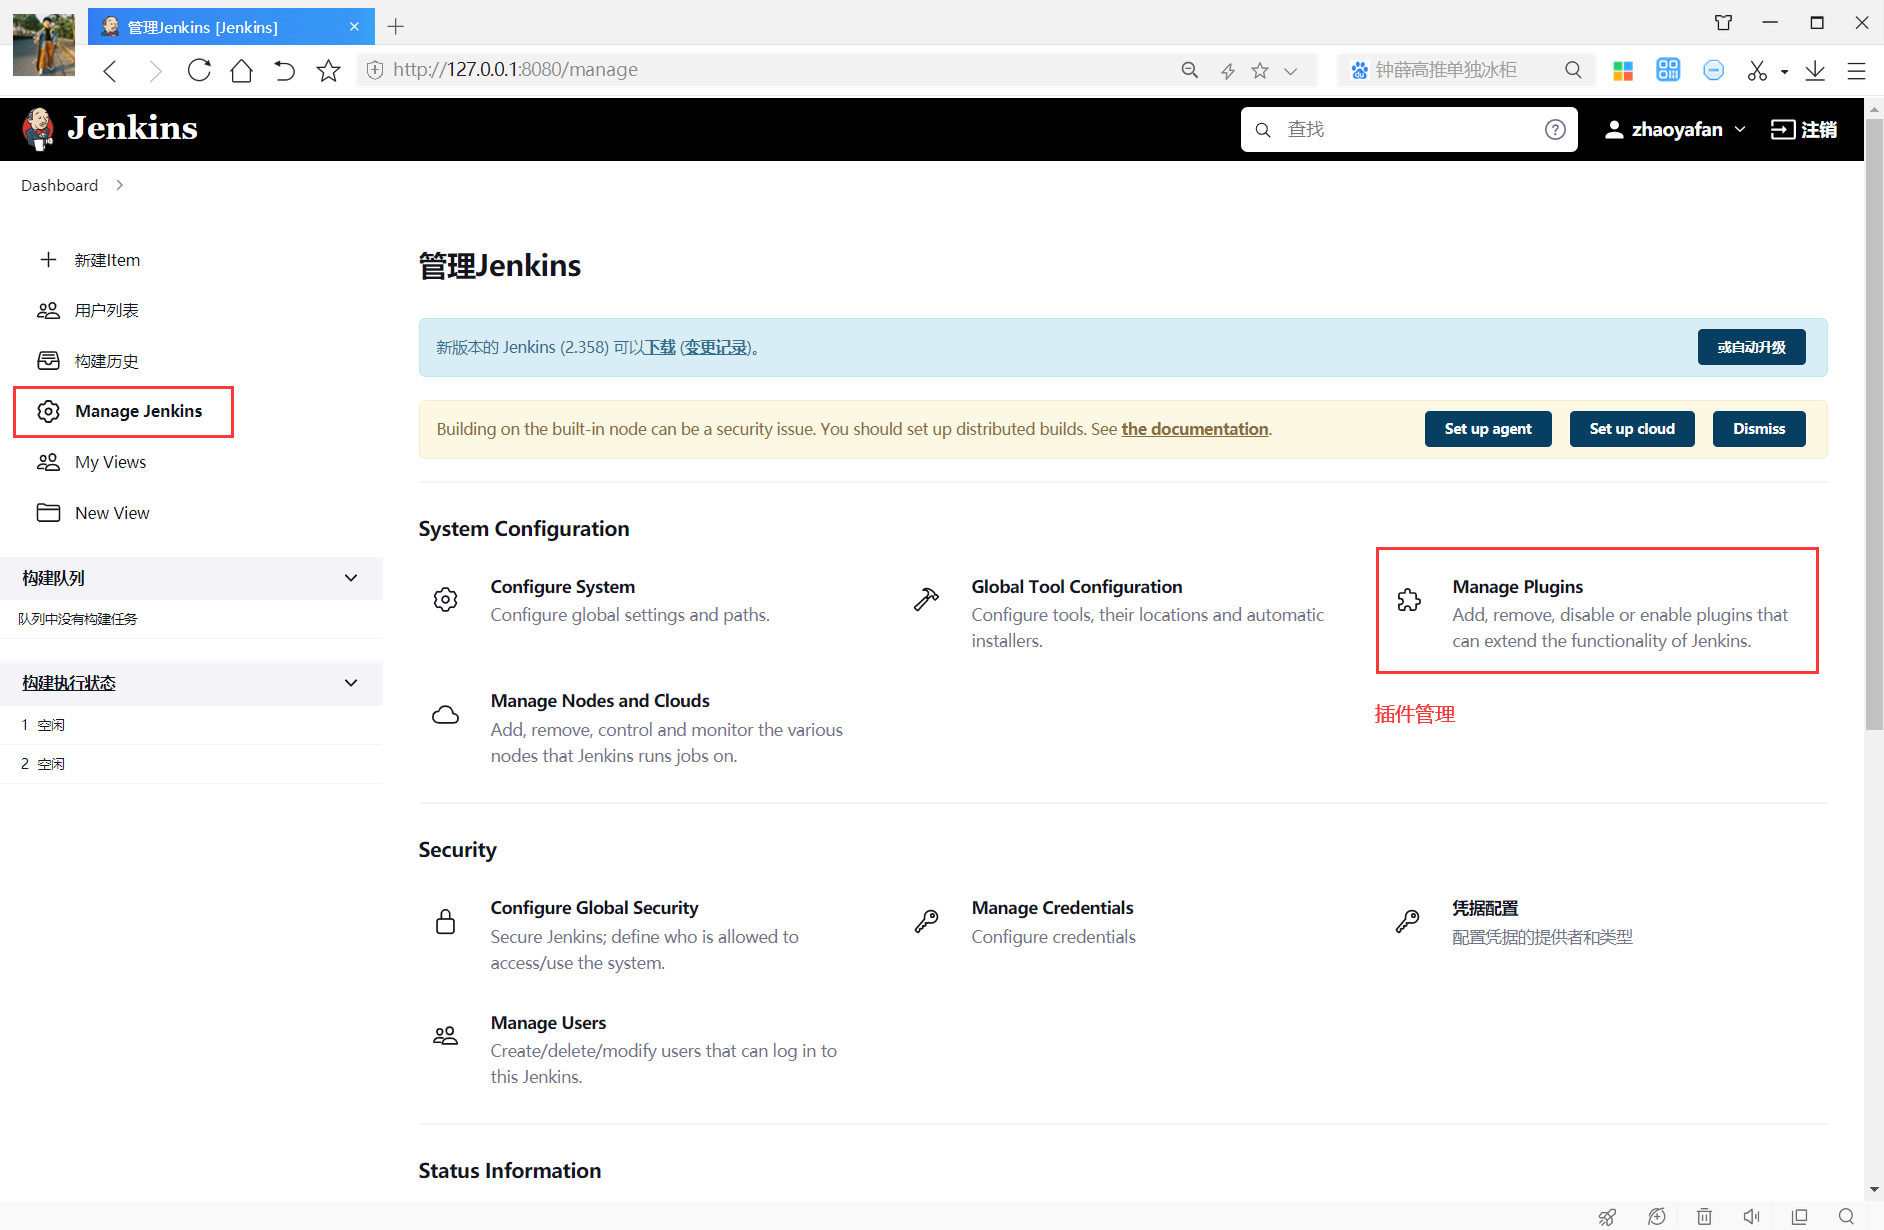
Task: Open the Configure Global Security link
Action: pyautogui.click(x=594, y=908)
